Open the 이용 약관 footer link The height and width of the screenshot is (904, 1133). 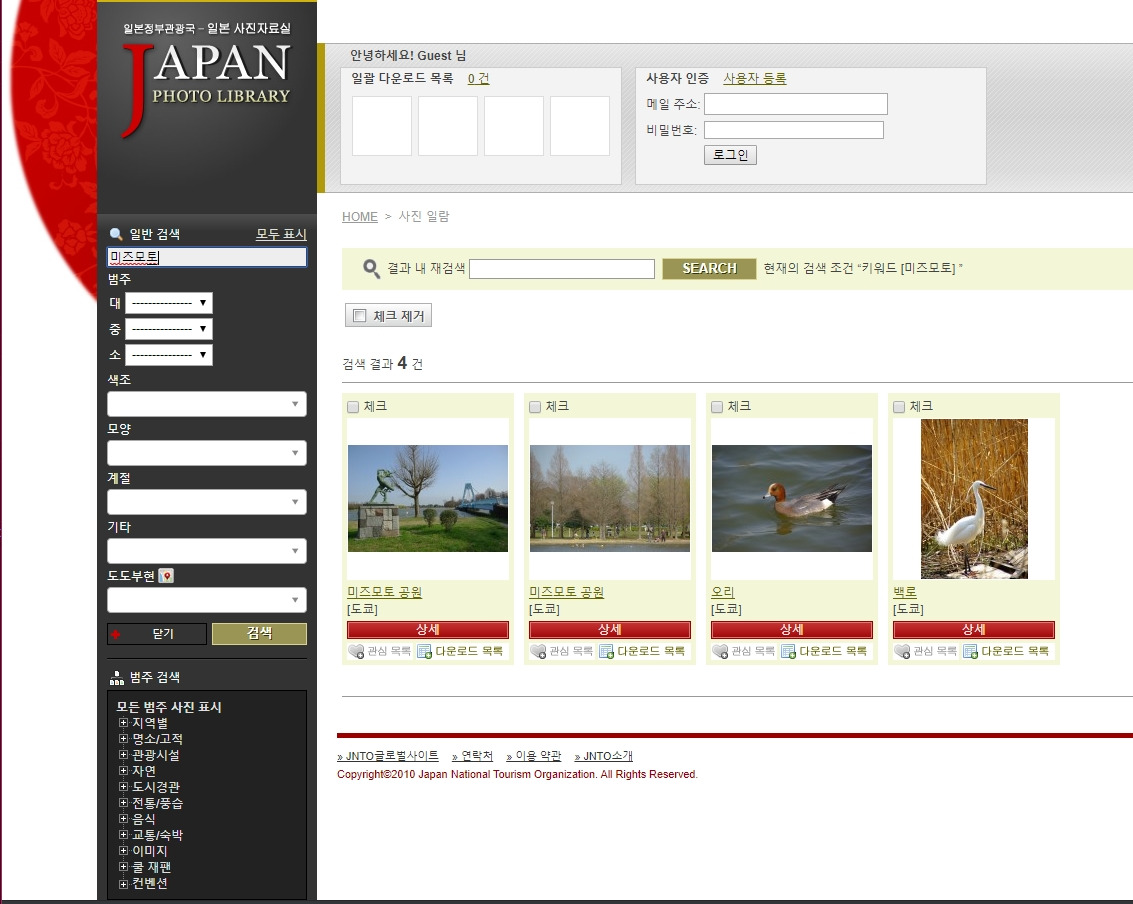click(534, 756)
